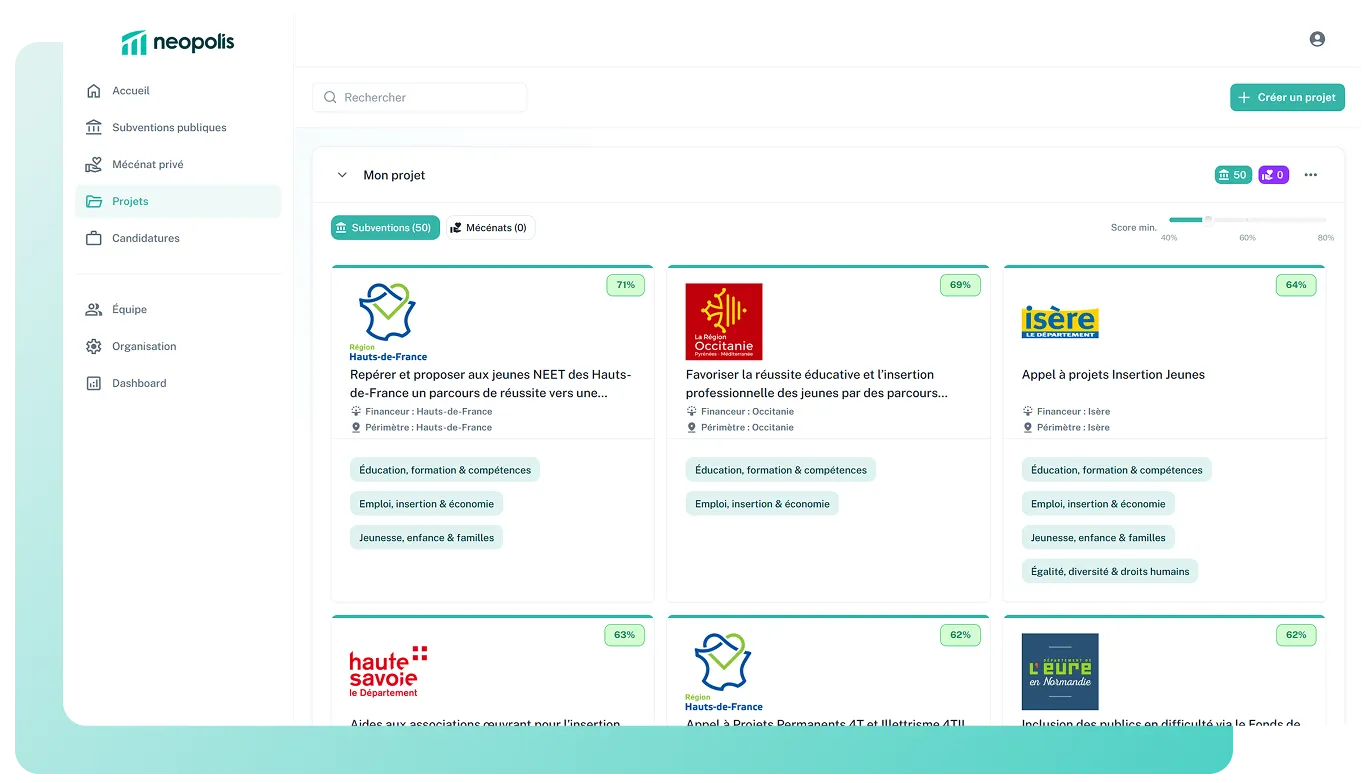Click the Subventions publiques bank icon
This screenshot has height=783, width=1365.
click(94, 128)
